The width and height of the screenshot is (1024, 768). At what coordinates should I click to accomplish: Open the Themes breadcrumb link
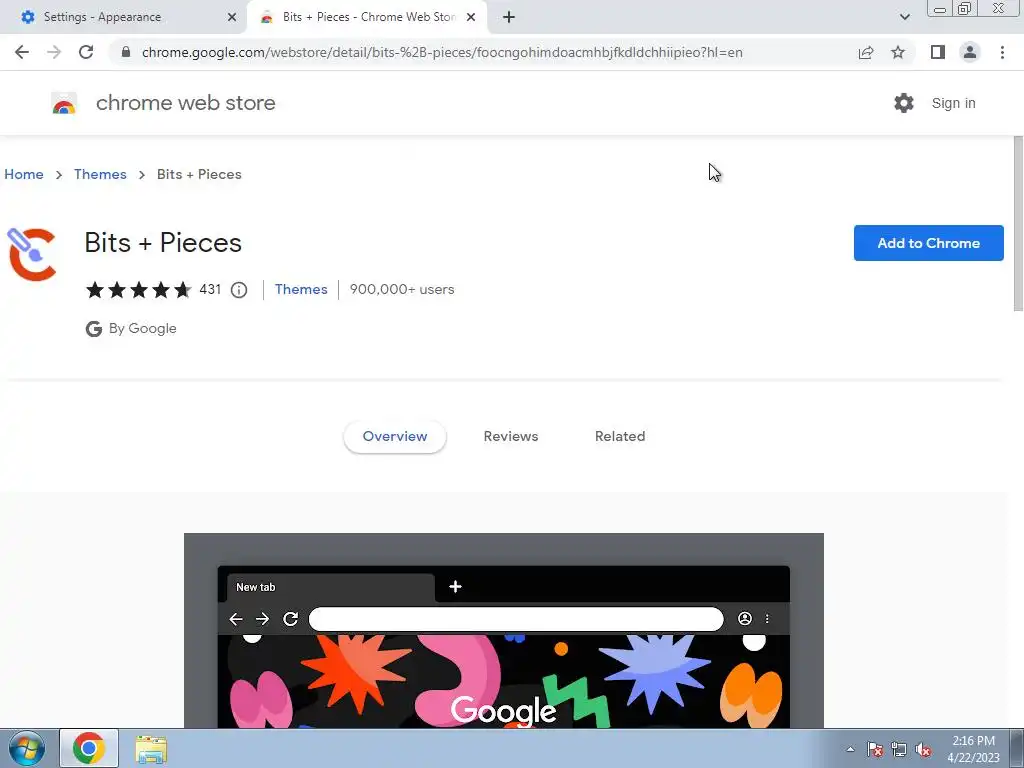click(100, 174)
